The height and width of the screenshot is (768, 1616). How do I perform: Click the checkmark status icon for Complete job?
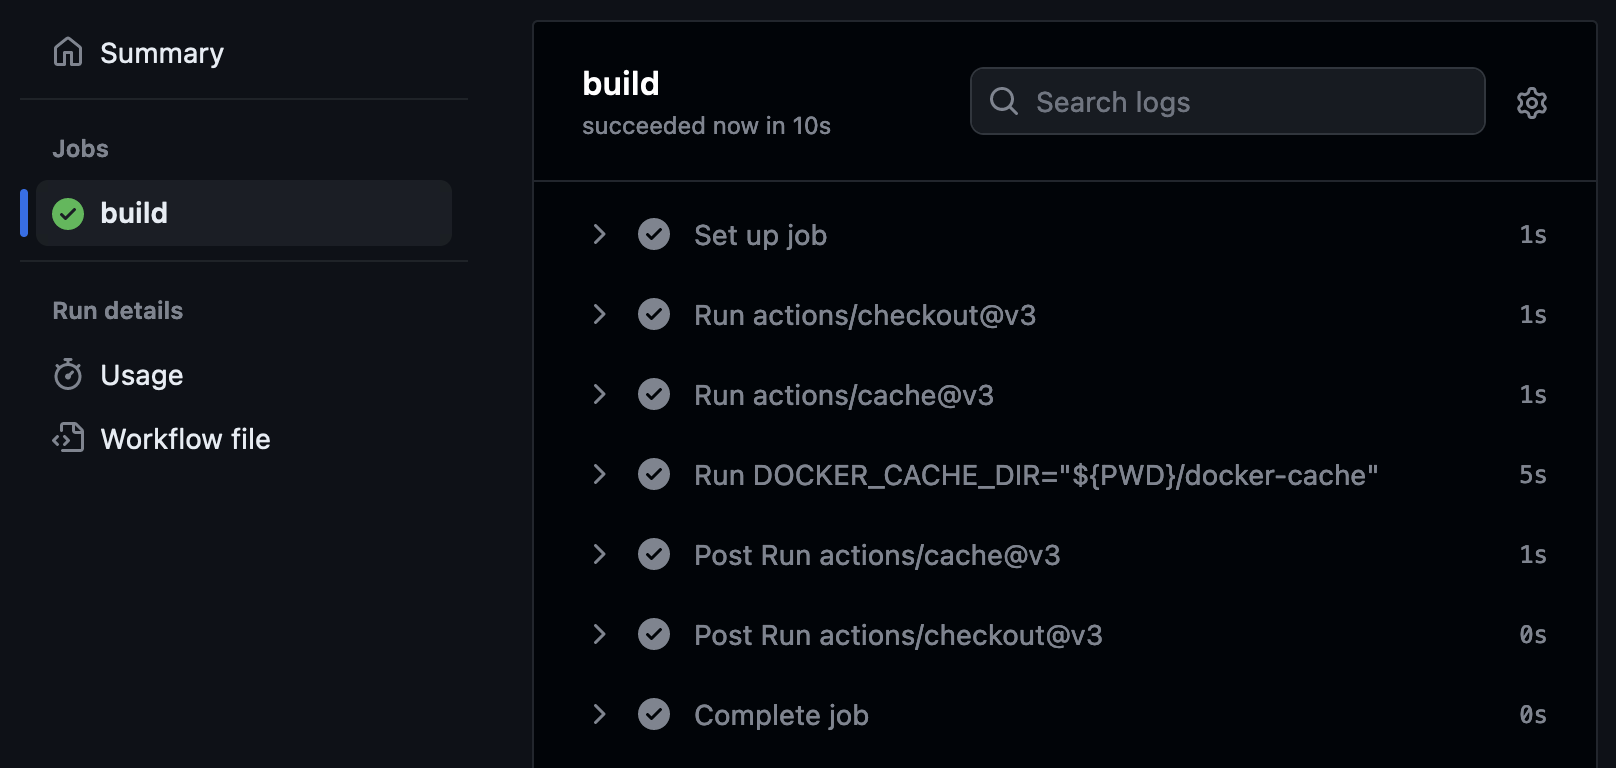coord(654,714)
